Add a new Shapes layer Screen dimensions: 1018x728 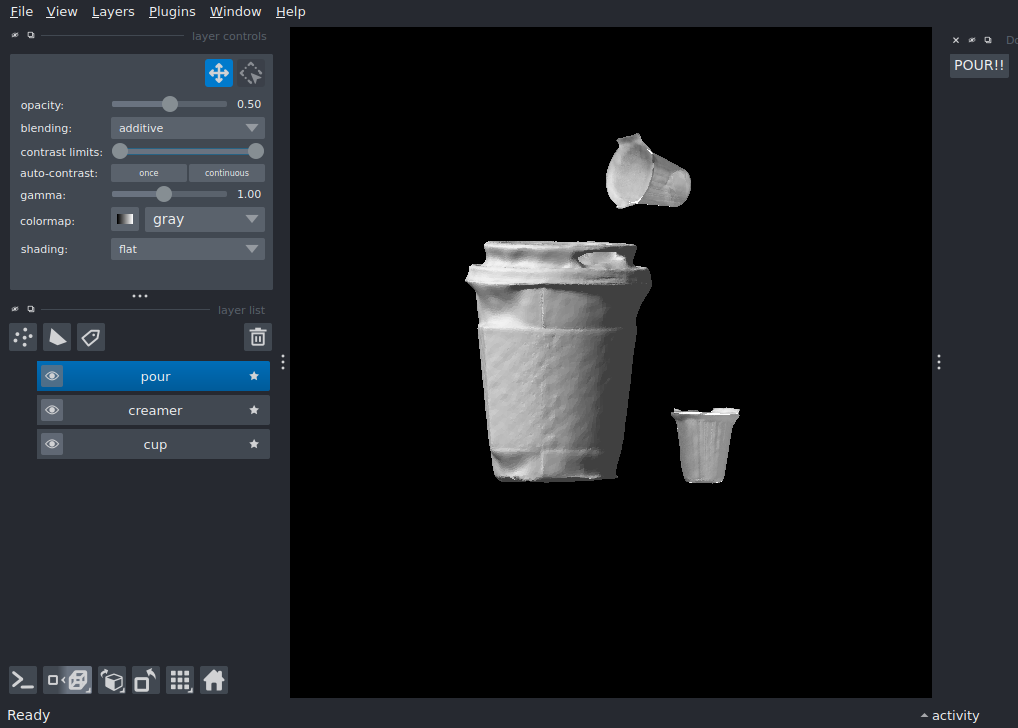[57, 337]
